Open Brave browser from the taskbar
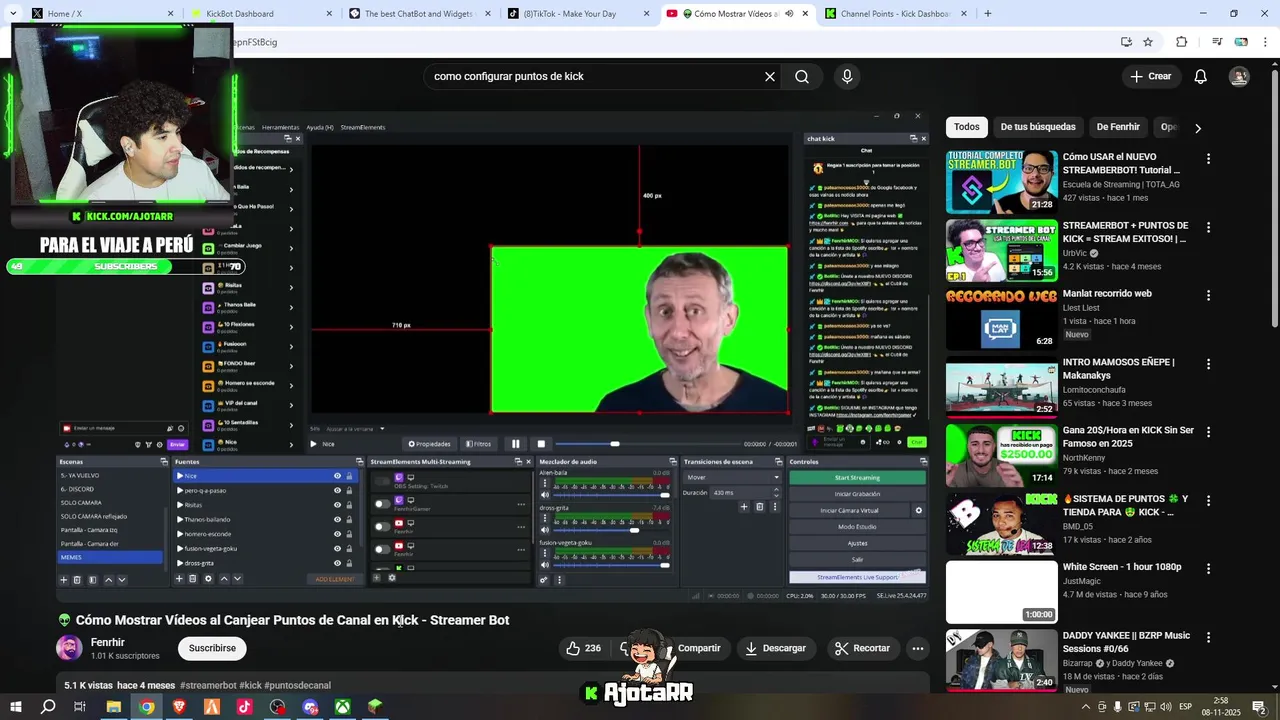1280x720 pixels. 179,706
